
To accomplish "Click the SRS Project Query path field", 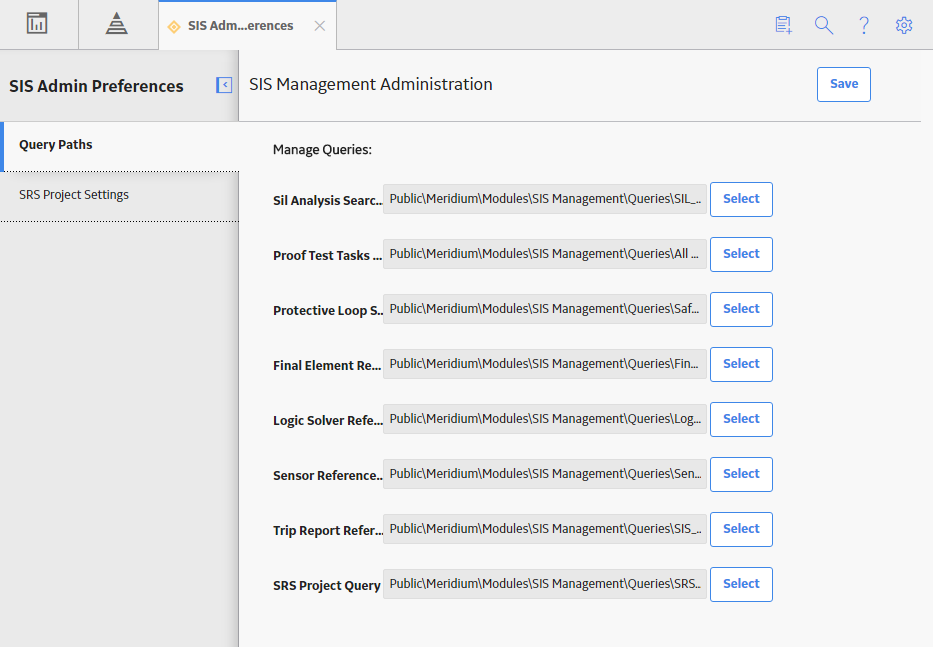I will [x=545, y=585].
